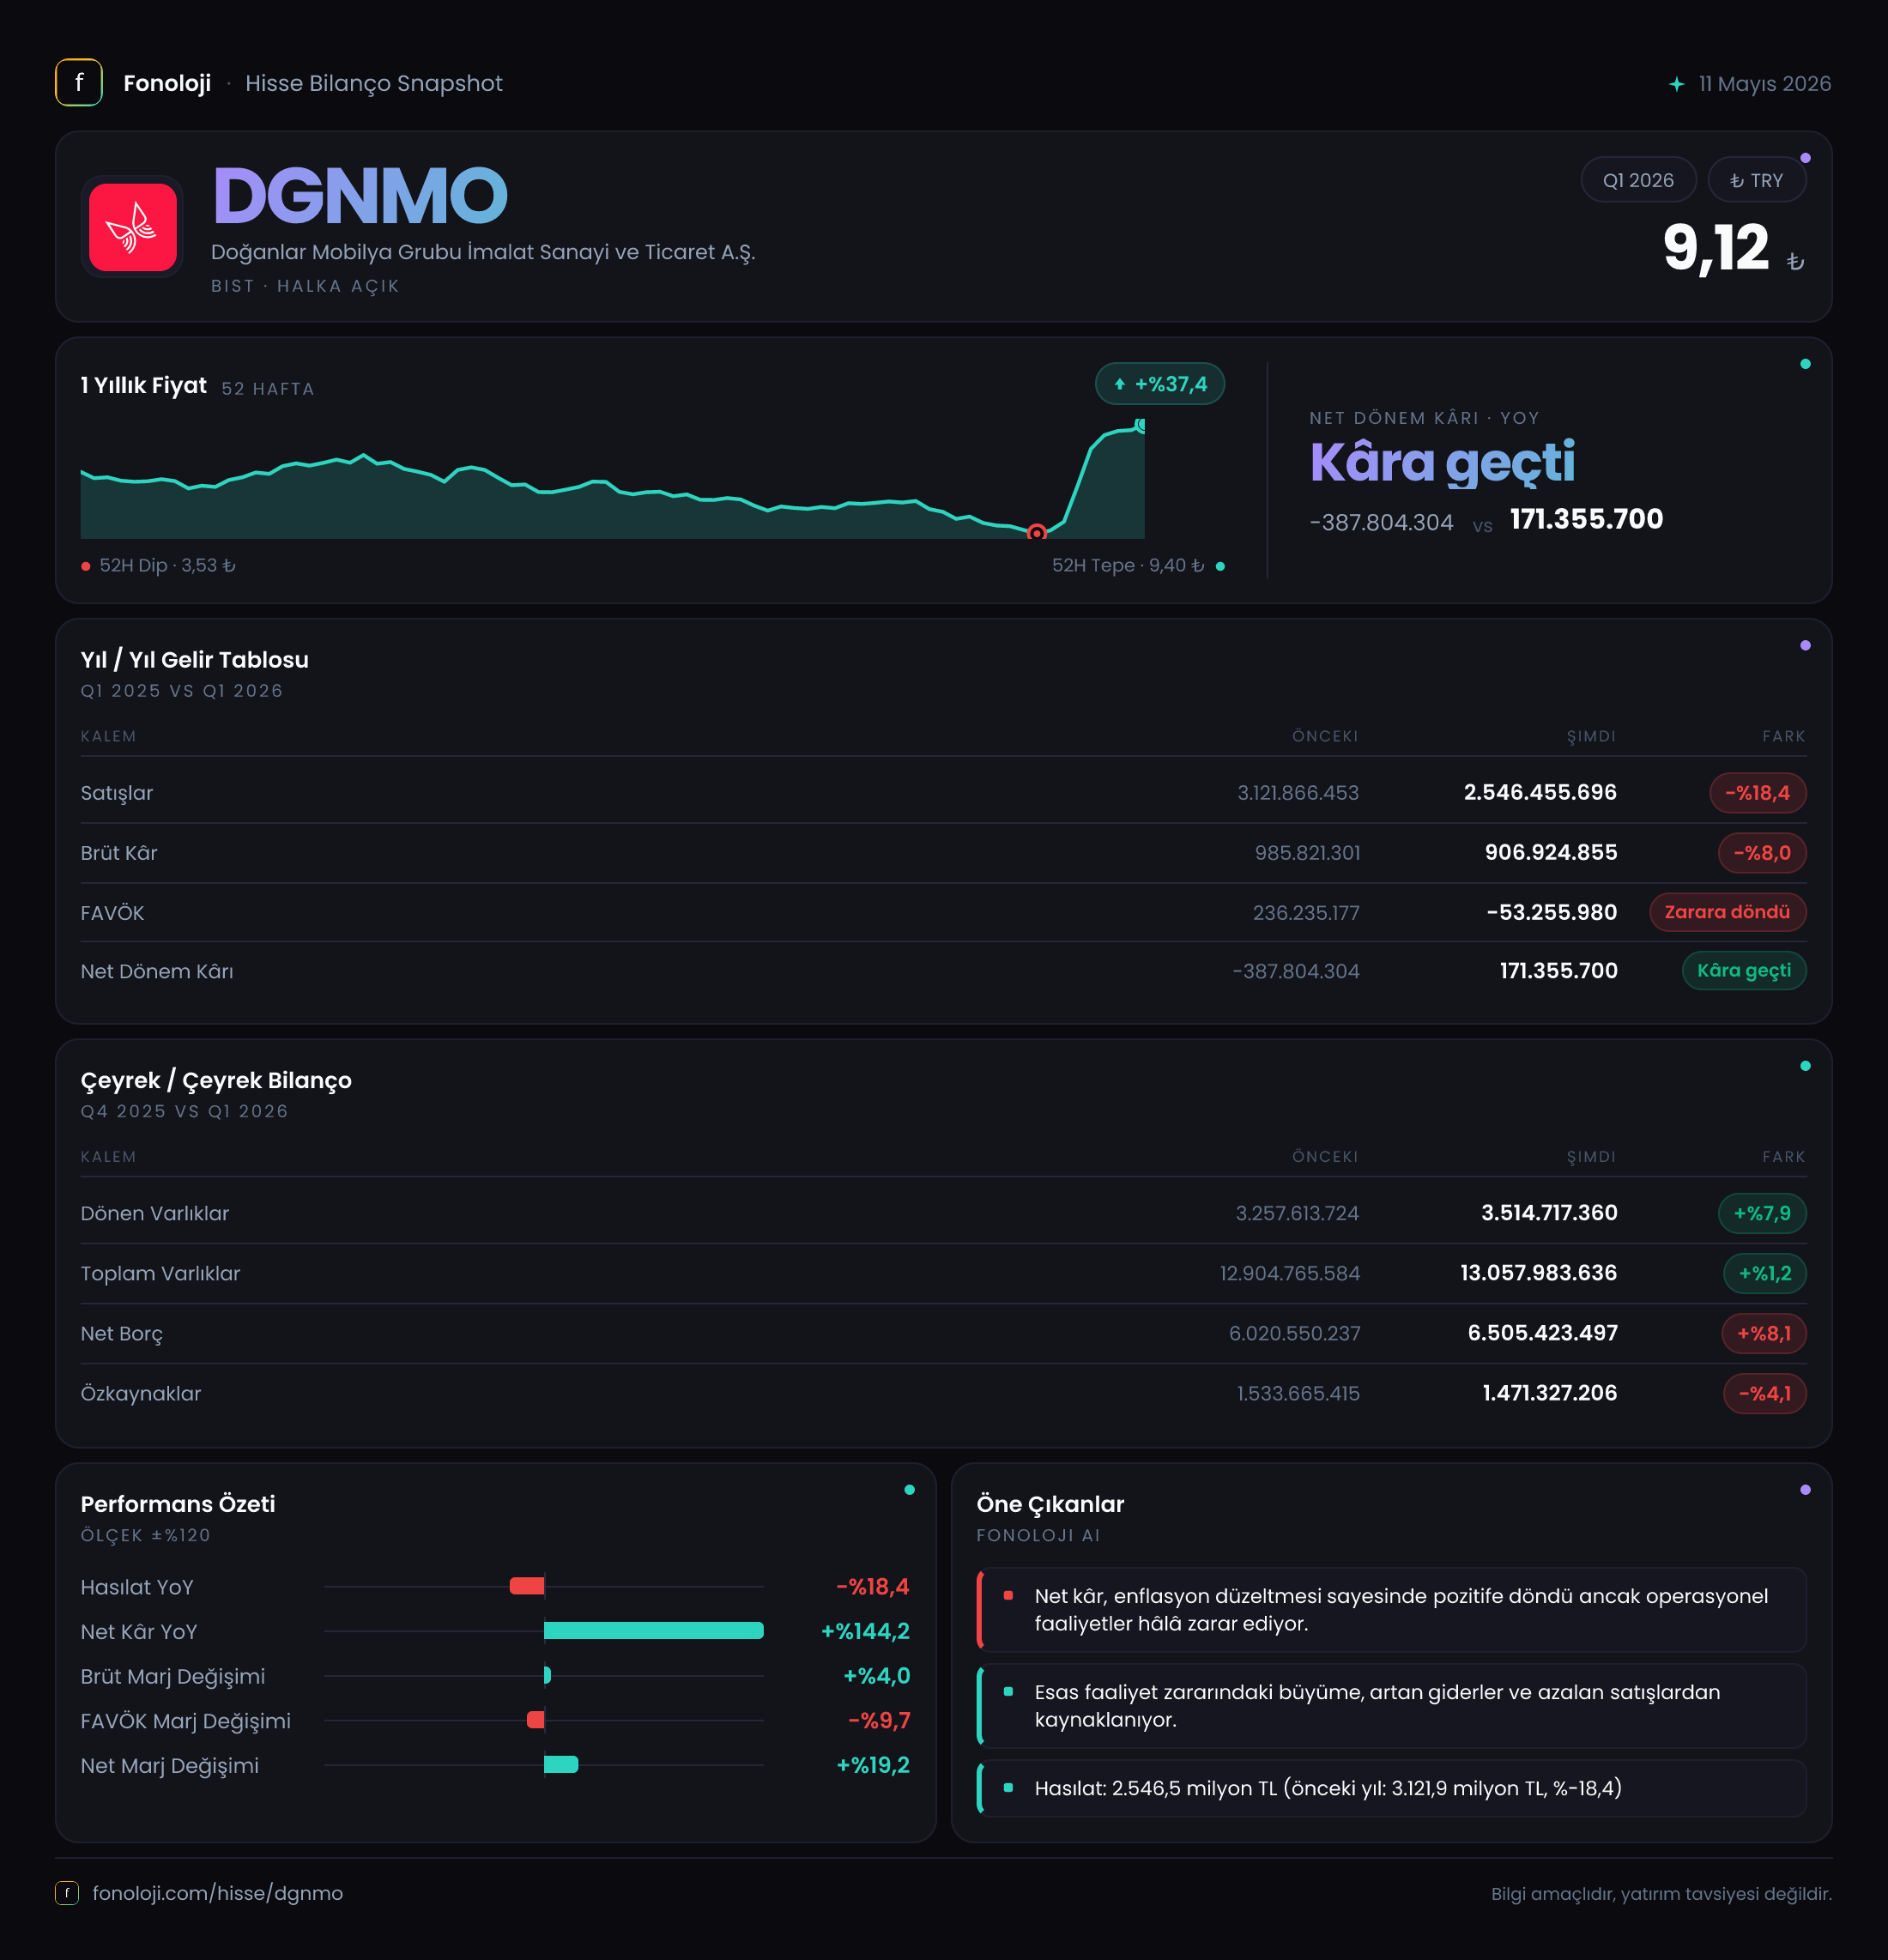Click the small Fonoloji icon in the footer
The image size is (1888, 1960).
coord(67,1893)
